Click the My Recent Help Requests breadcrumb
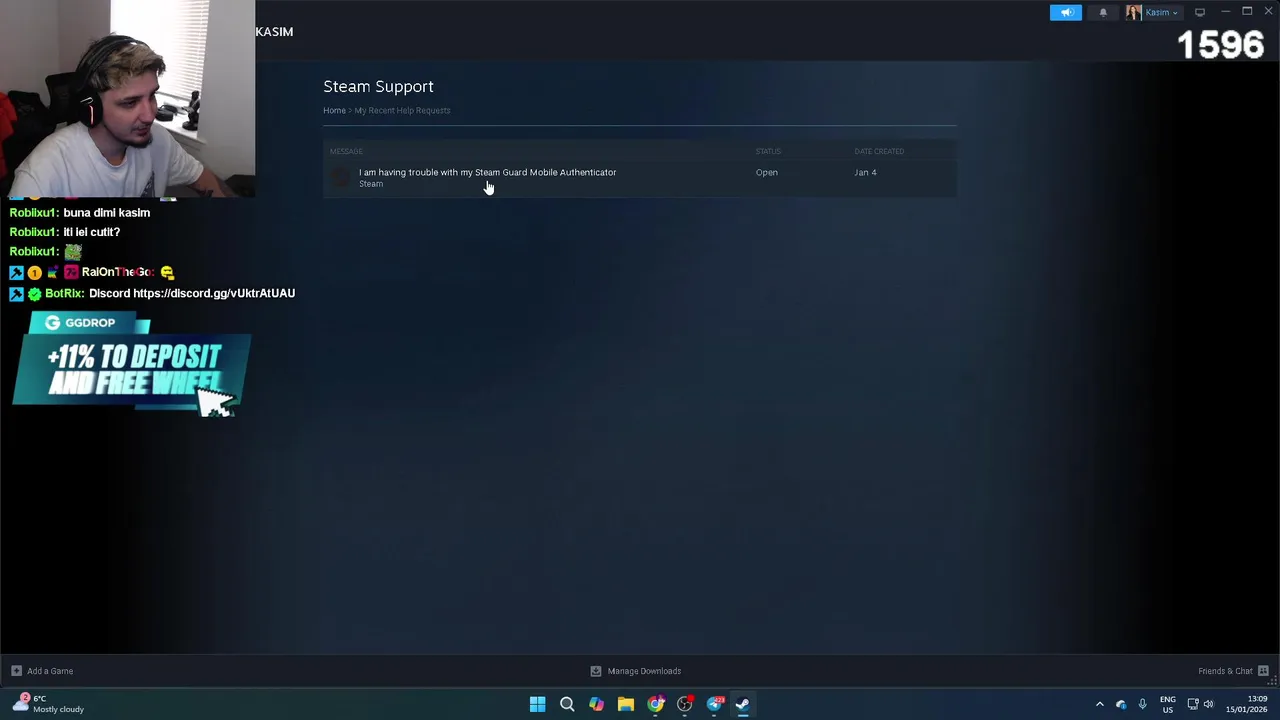Image resolution: width=1280 pixels, height=720 pixels. pyautogui.click(x=402, y=110)
